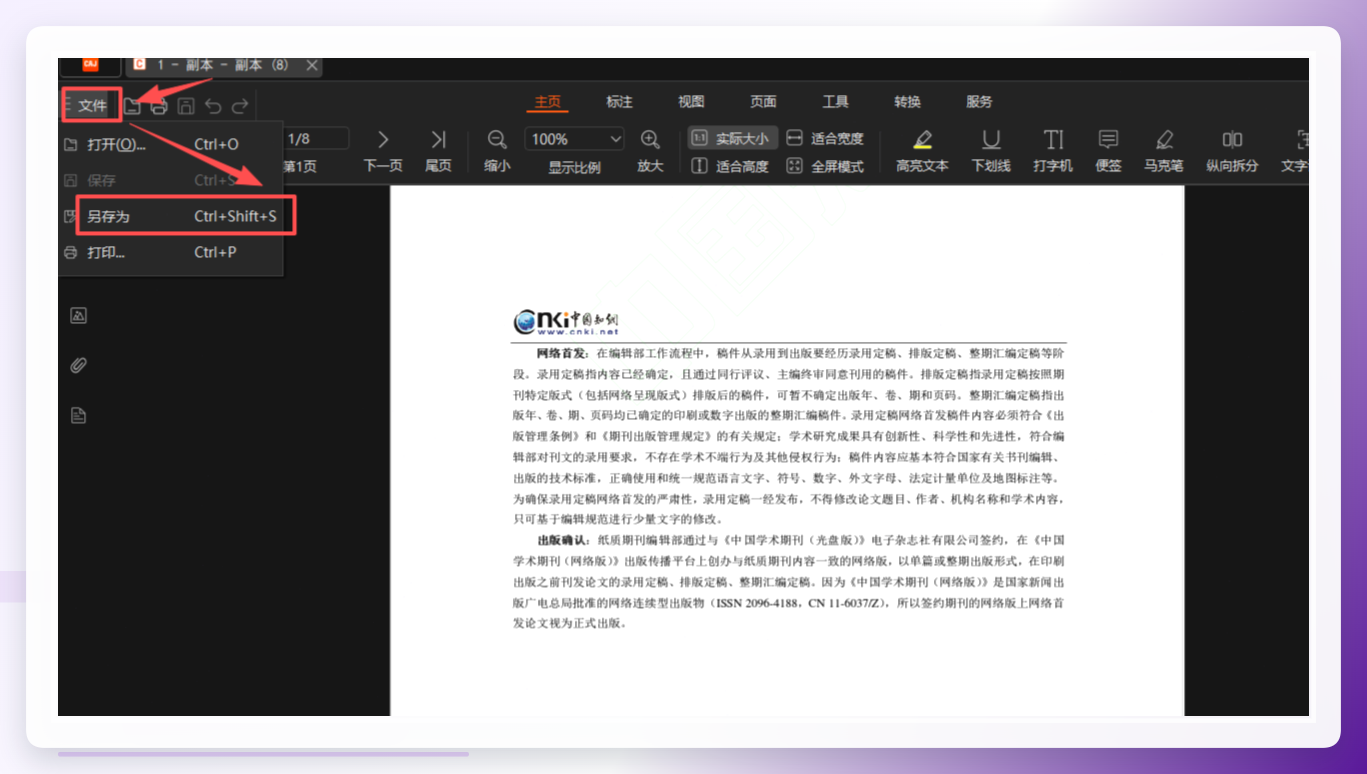This screenshot has width=1367, height=774.
Task: Switch to the 工具 tab
Action: (x=836, y=102)
